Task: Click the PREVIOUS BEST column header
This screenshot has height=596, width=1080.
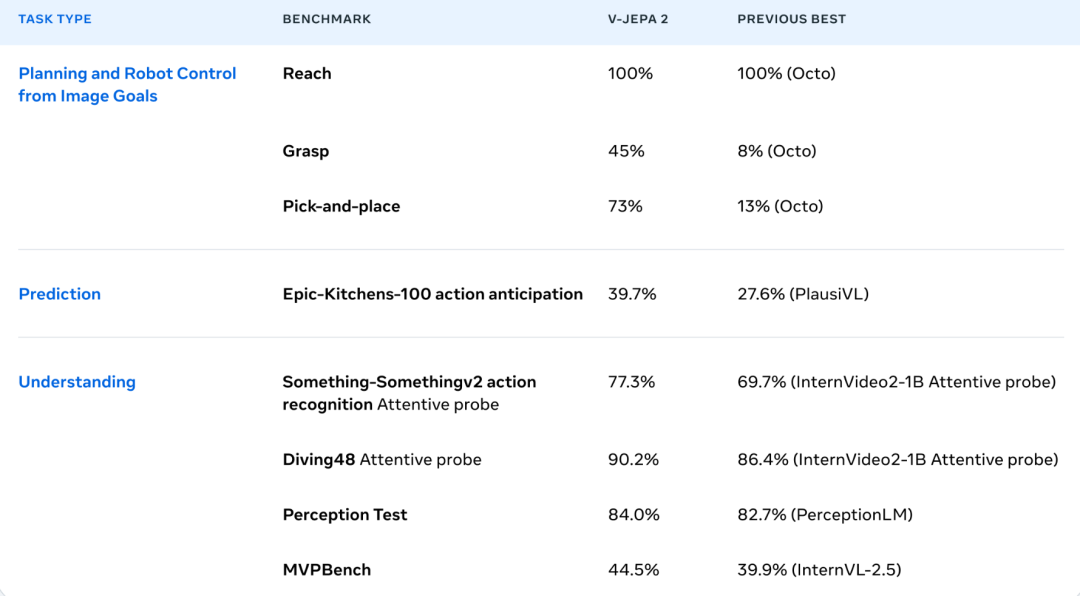Action: tap(792, 19)
